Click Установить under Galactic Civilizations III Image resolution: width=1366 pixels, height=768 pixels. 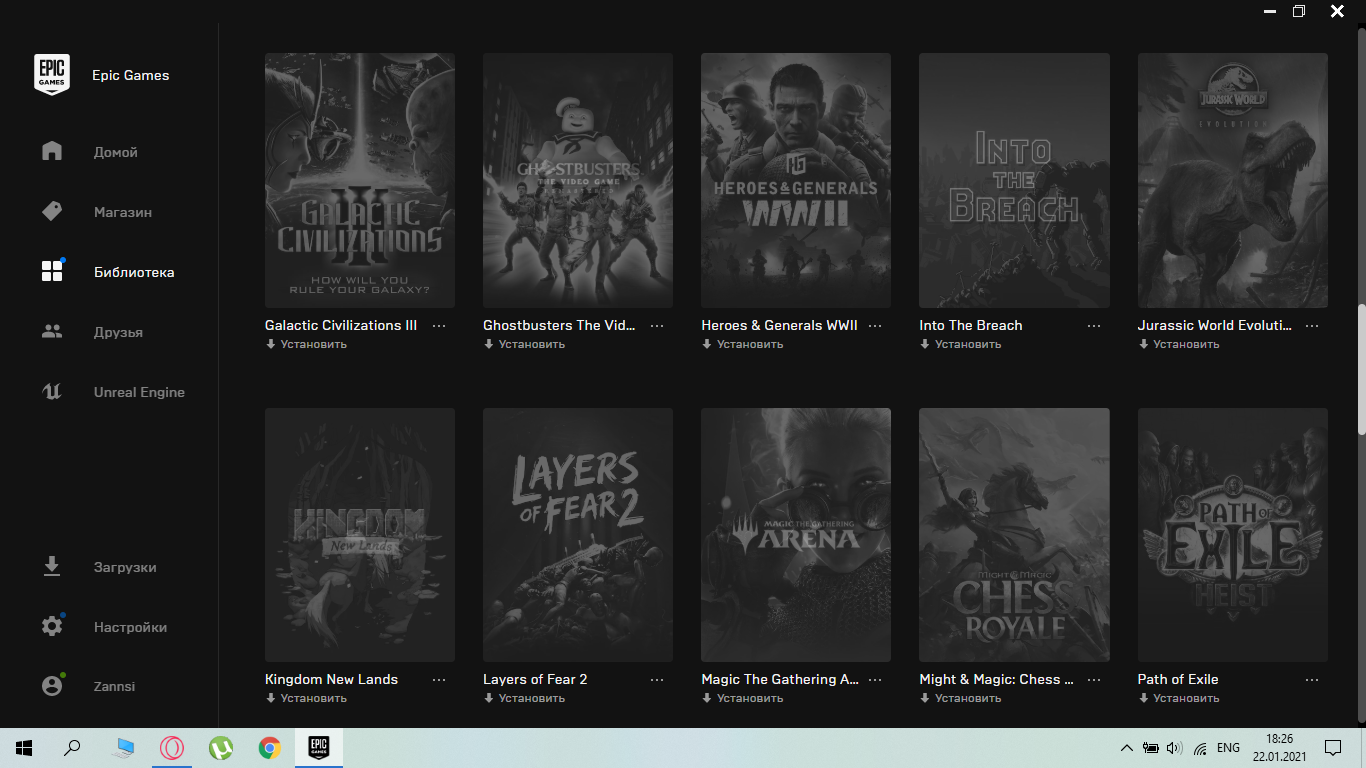pos(306,344)
